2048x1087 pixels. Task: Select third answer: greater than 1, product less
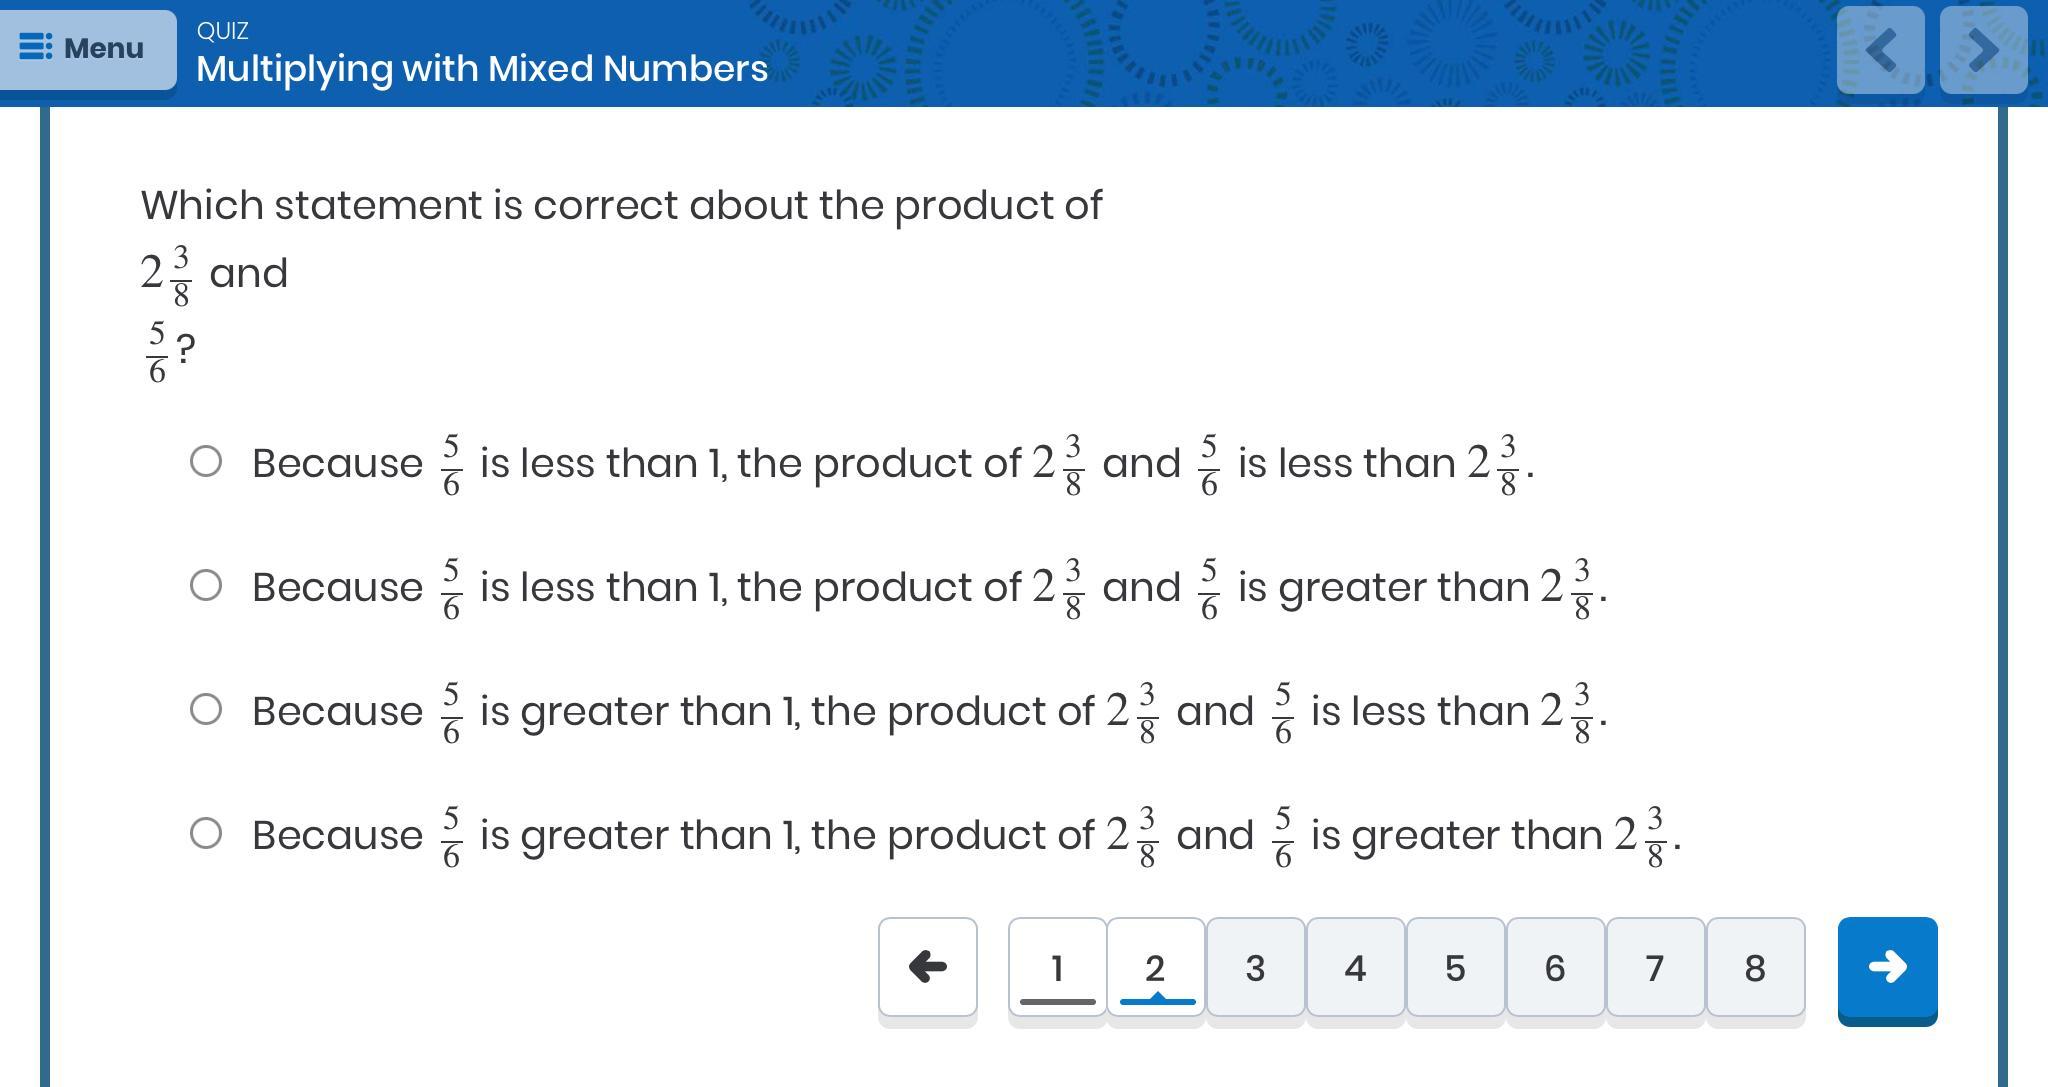click(x=206, y=710)
